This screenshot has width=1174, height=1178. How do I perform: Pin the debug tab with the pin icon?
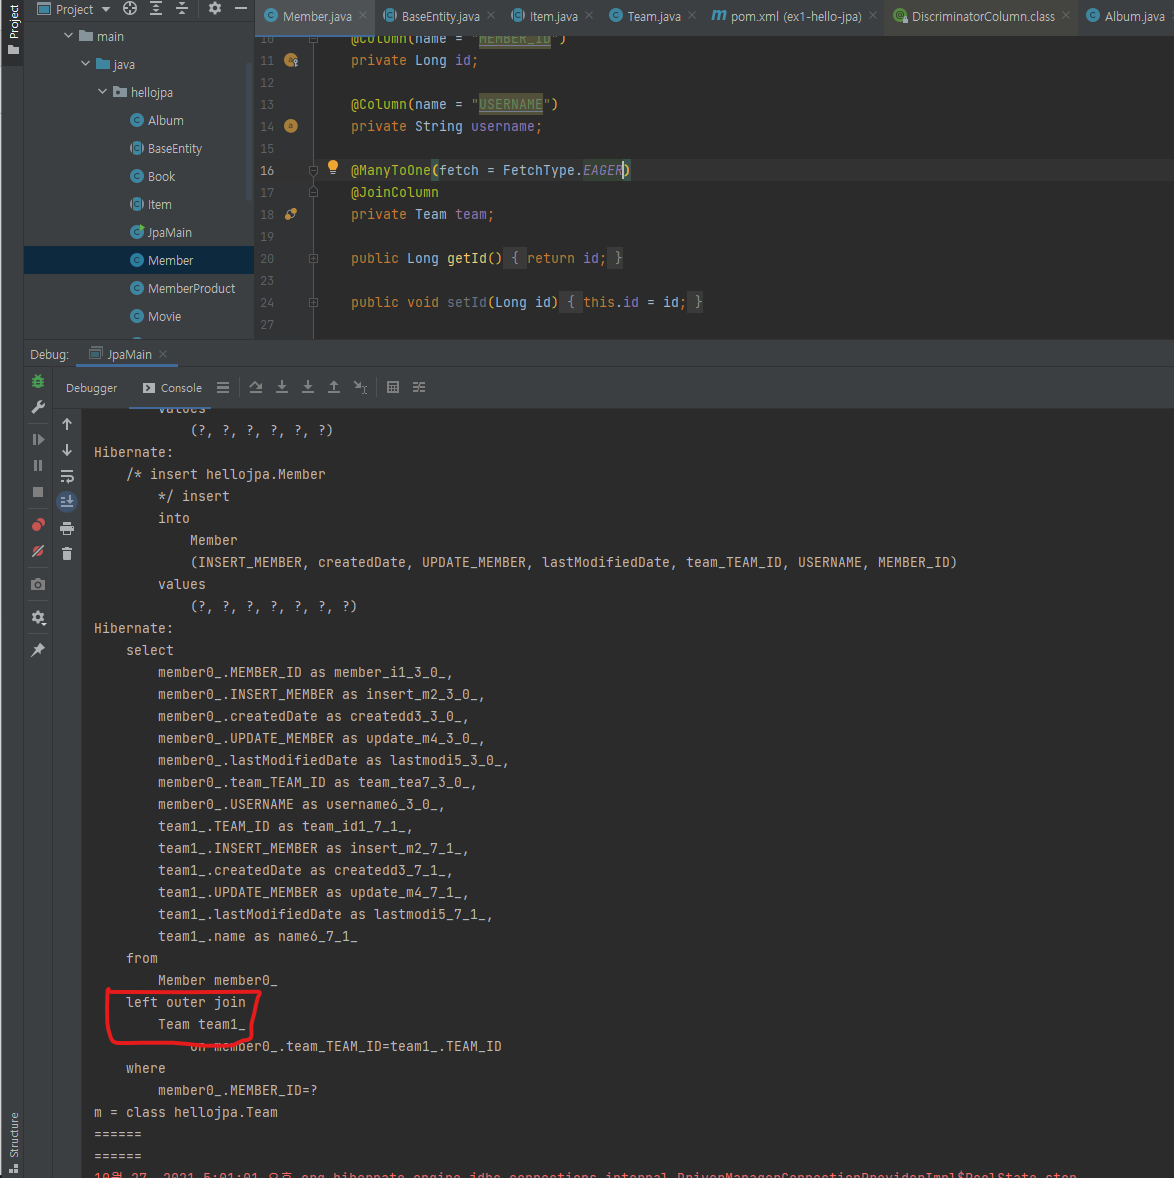click(x=38, y=650)
